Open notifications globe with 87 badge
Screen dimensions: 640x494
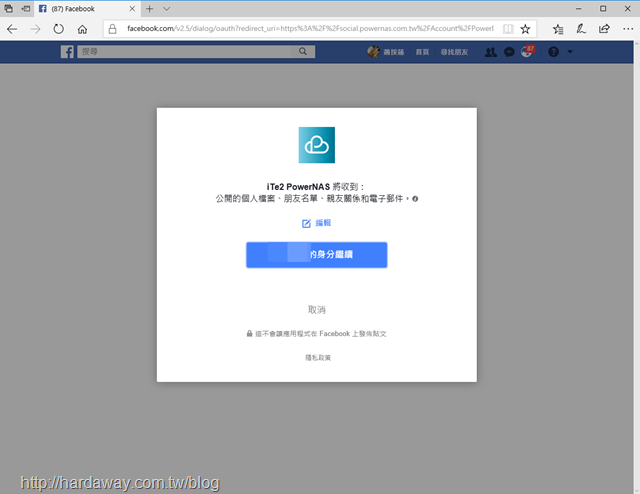point(527,51)
